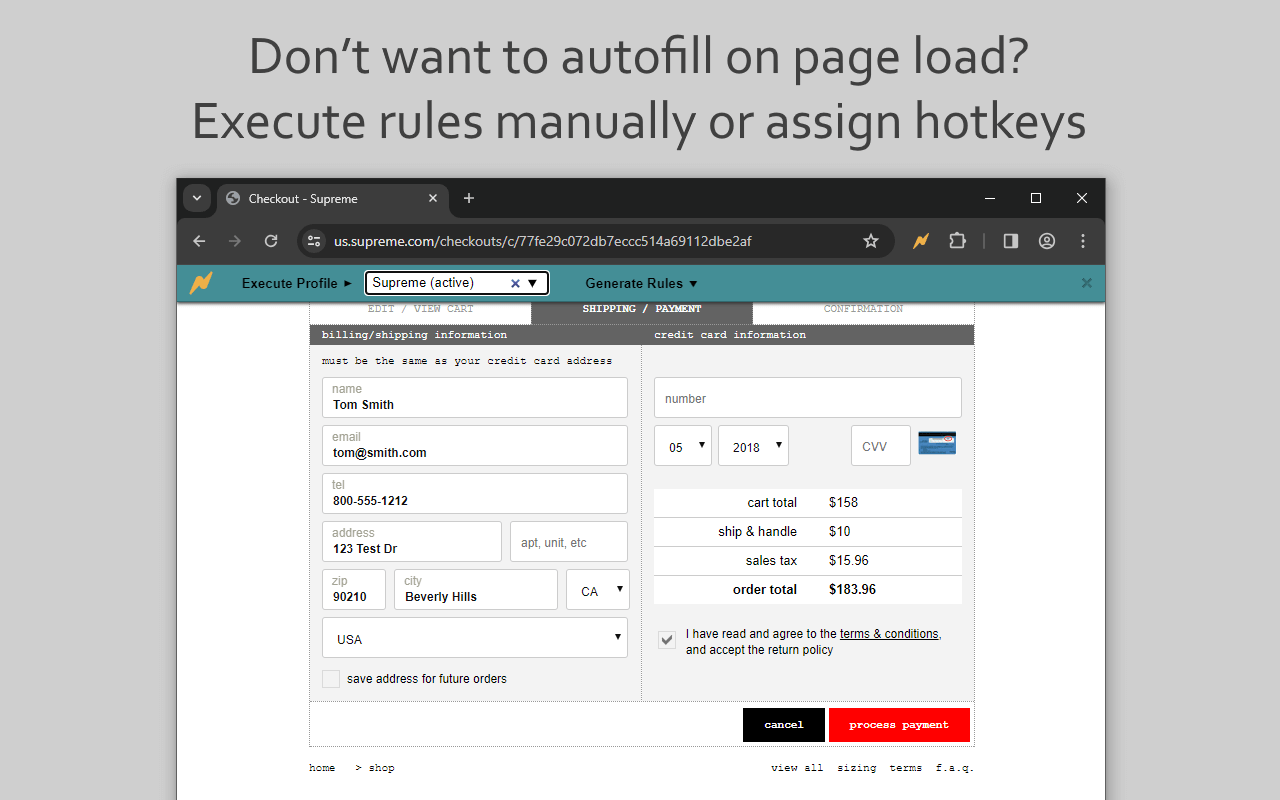Uncheck the terms & conditions agreement
This screenshot has height=800, width=1280.
click(666, 639)
